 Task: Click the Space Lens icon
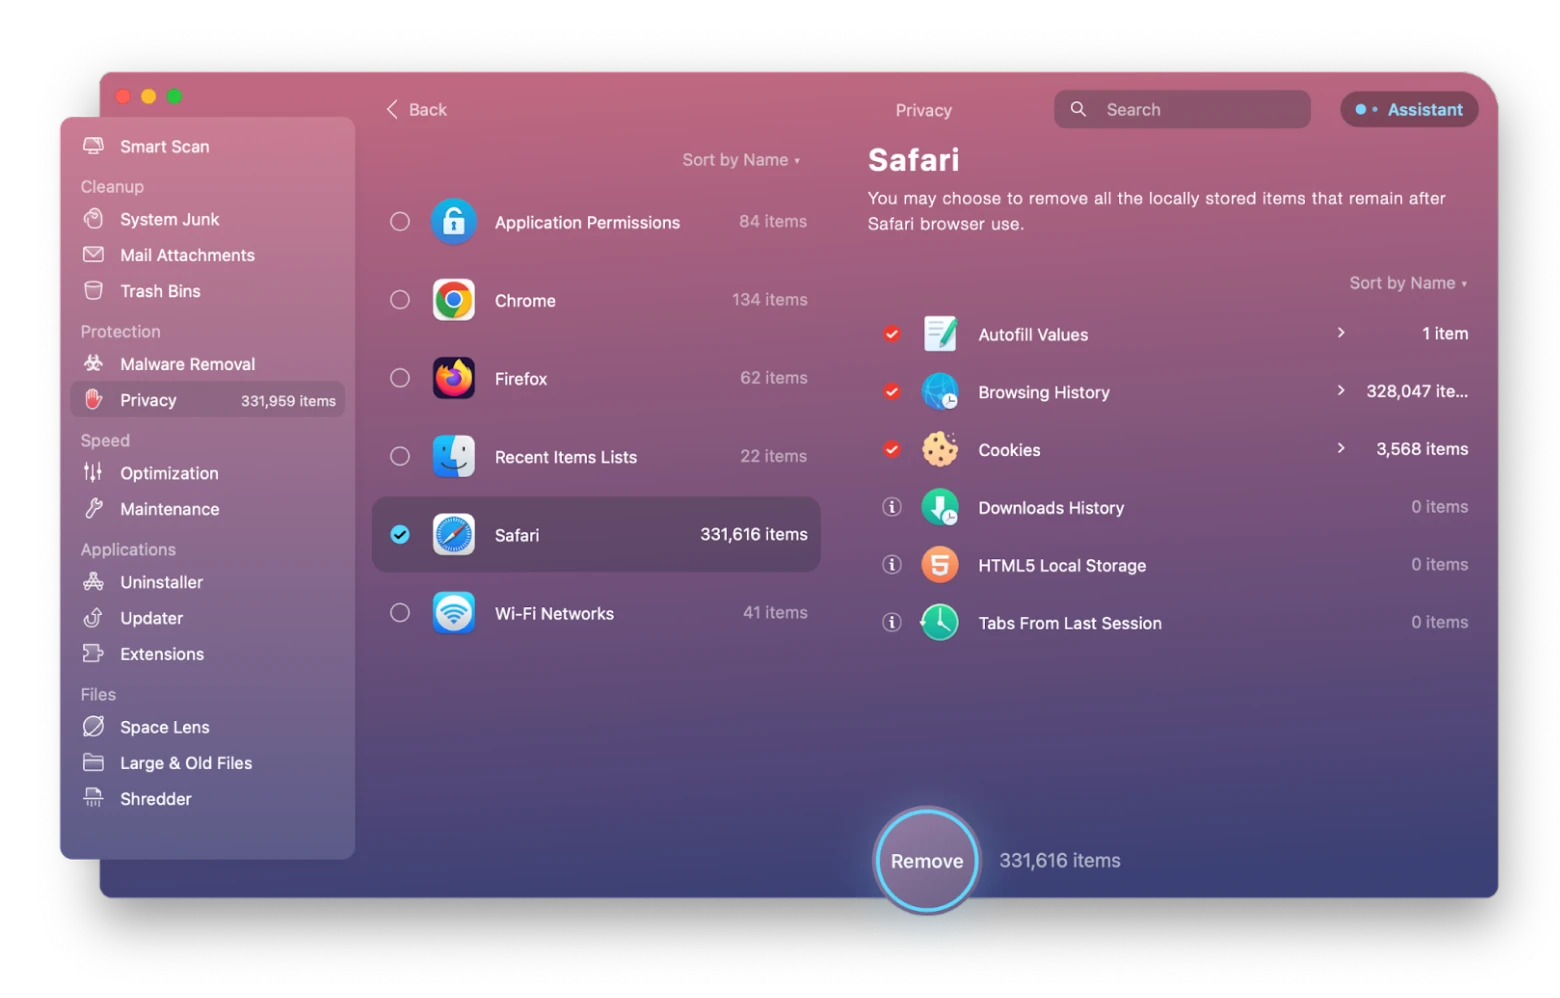tap(93, 727)
